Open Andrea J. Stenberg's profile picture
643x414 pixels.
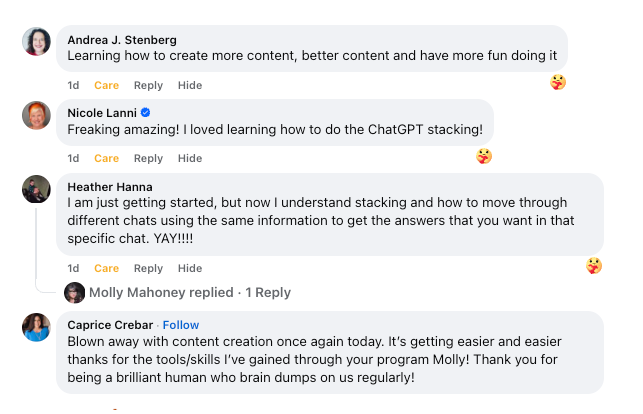(x=36, y=41)
